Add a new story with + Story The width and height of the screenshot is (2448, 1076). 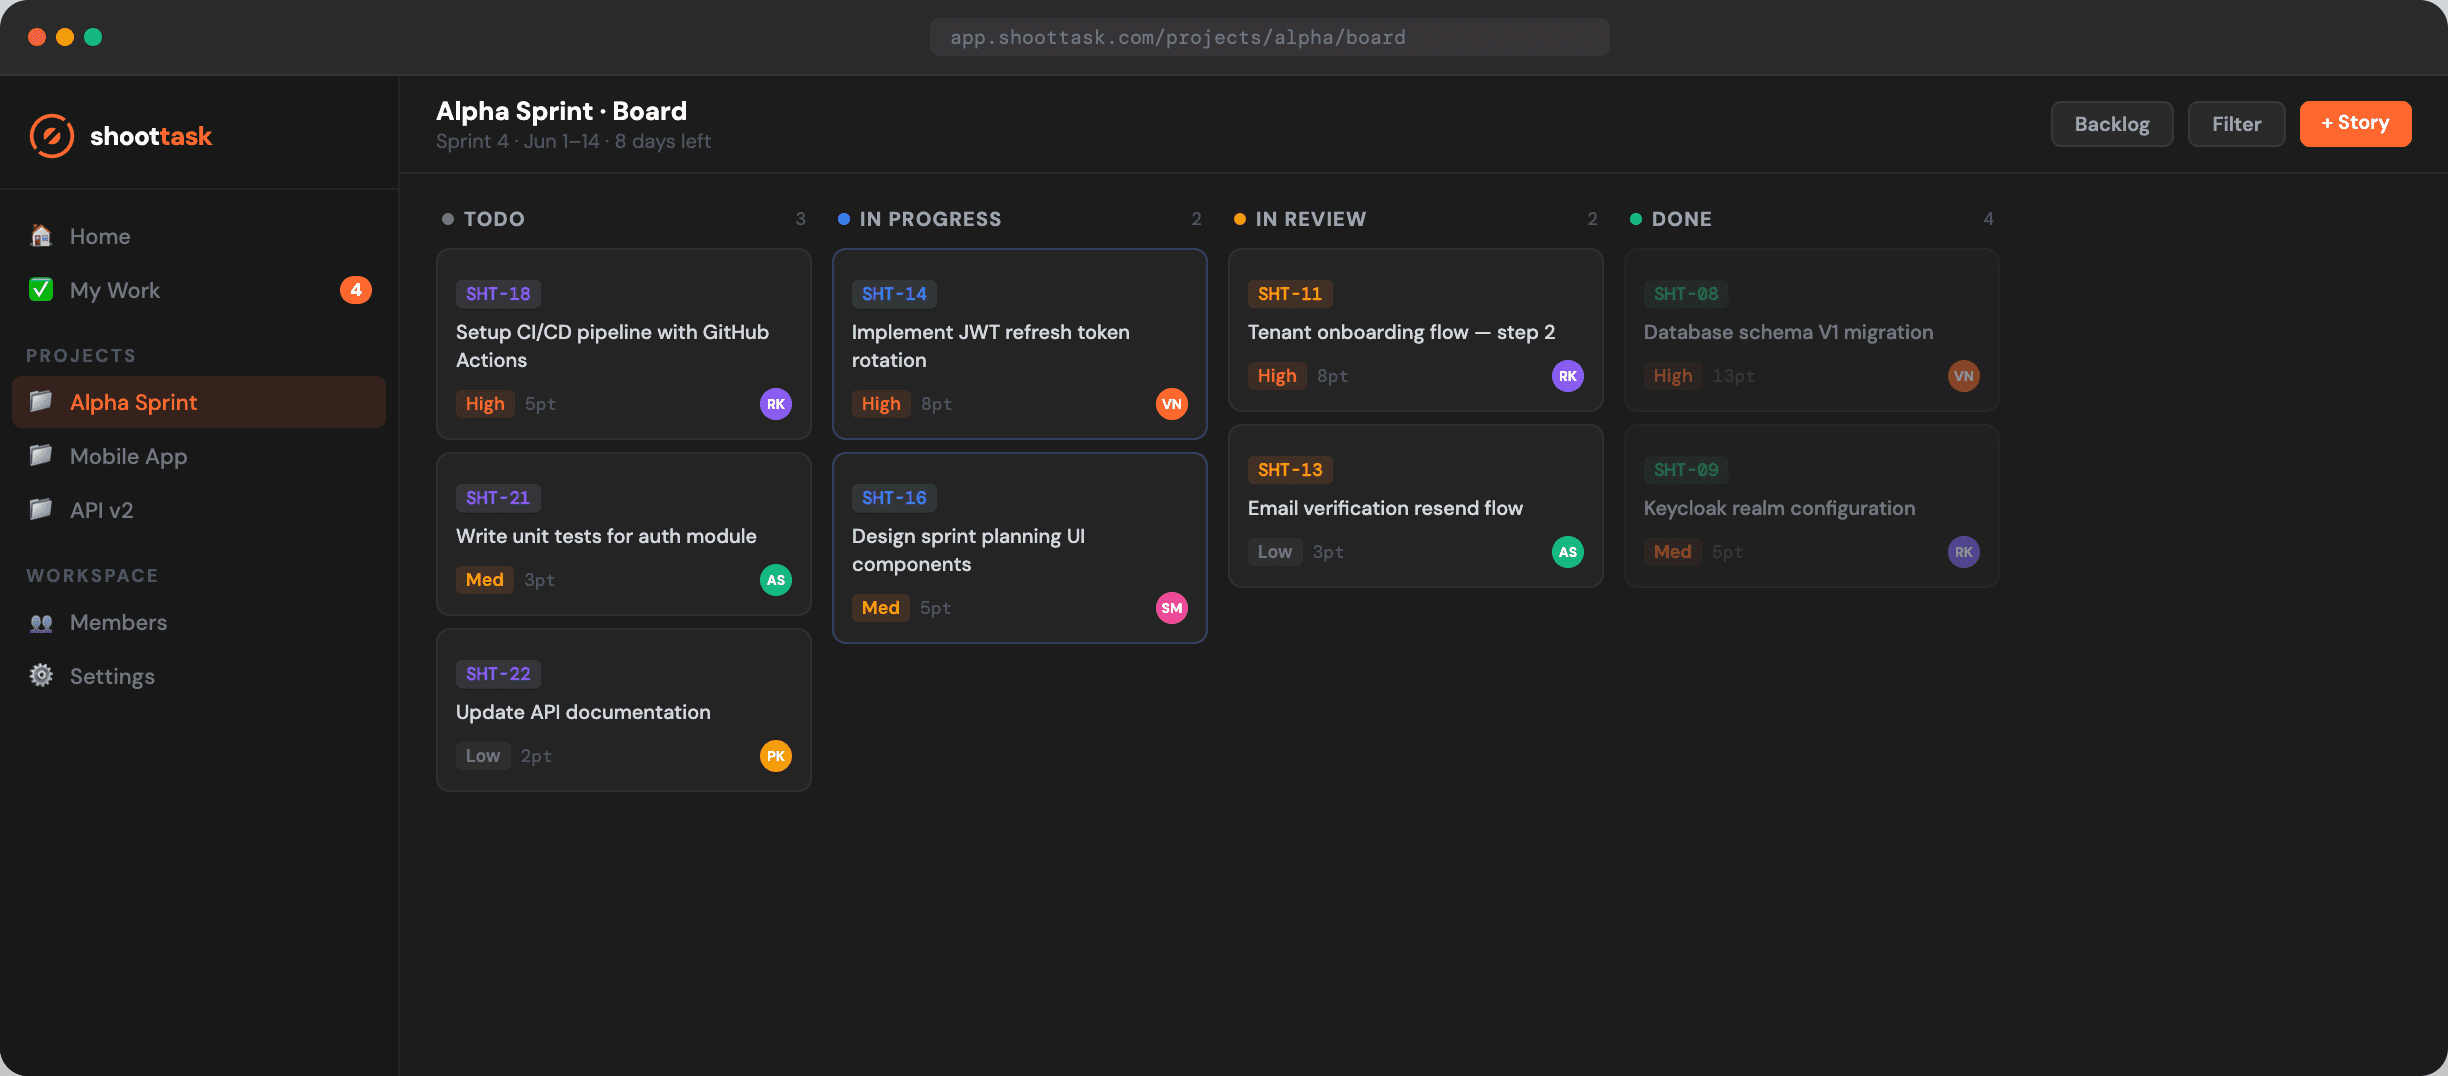tap(2355, 124)
